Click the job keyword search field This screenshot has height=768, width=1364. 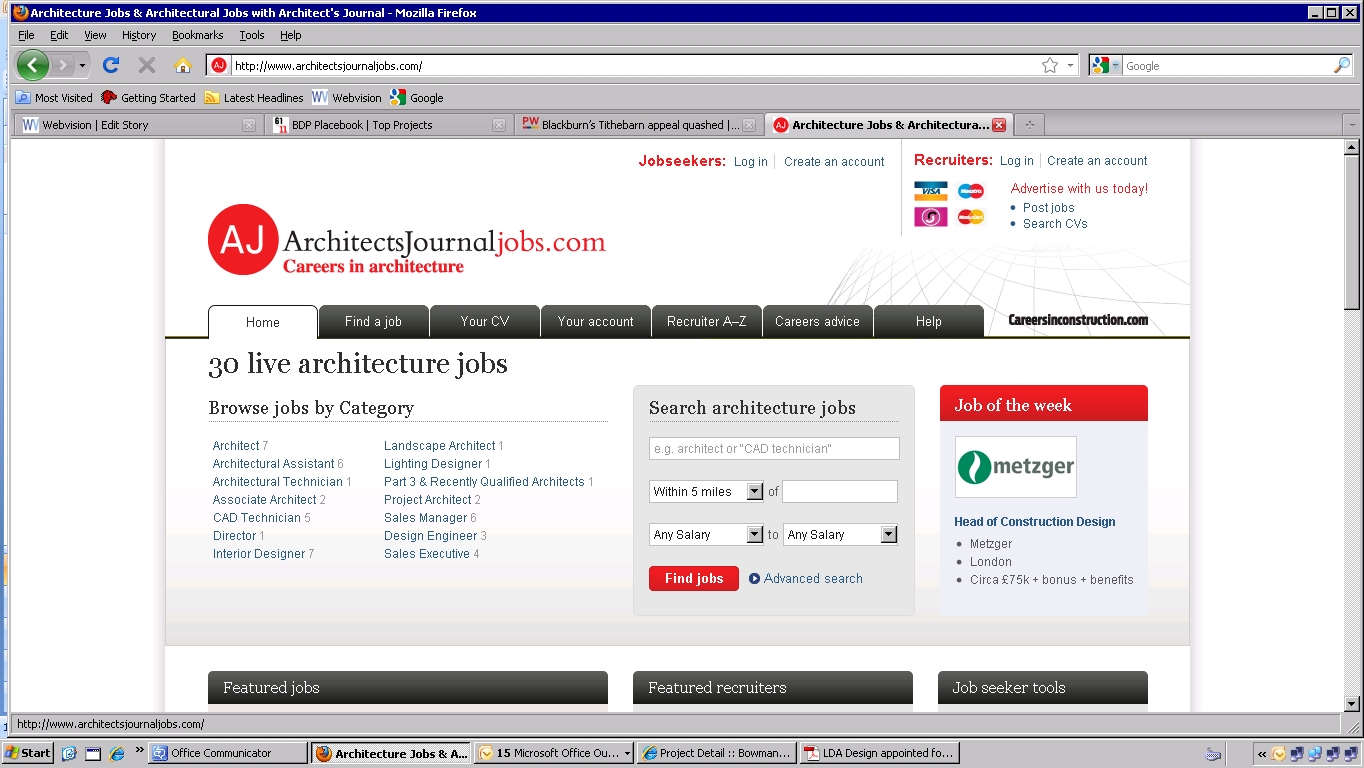[774, 448]
